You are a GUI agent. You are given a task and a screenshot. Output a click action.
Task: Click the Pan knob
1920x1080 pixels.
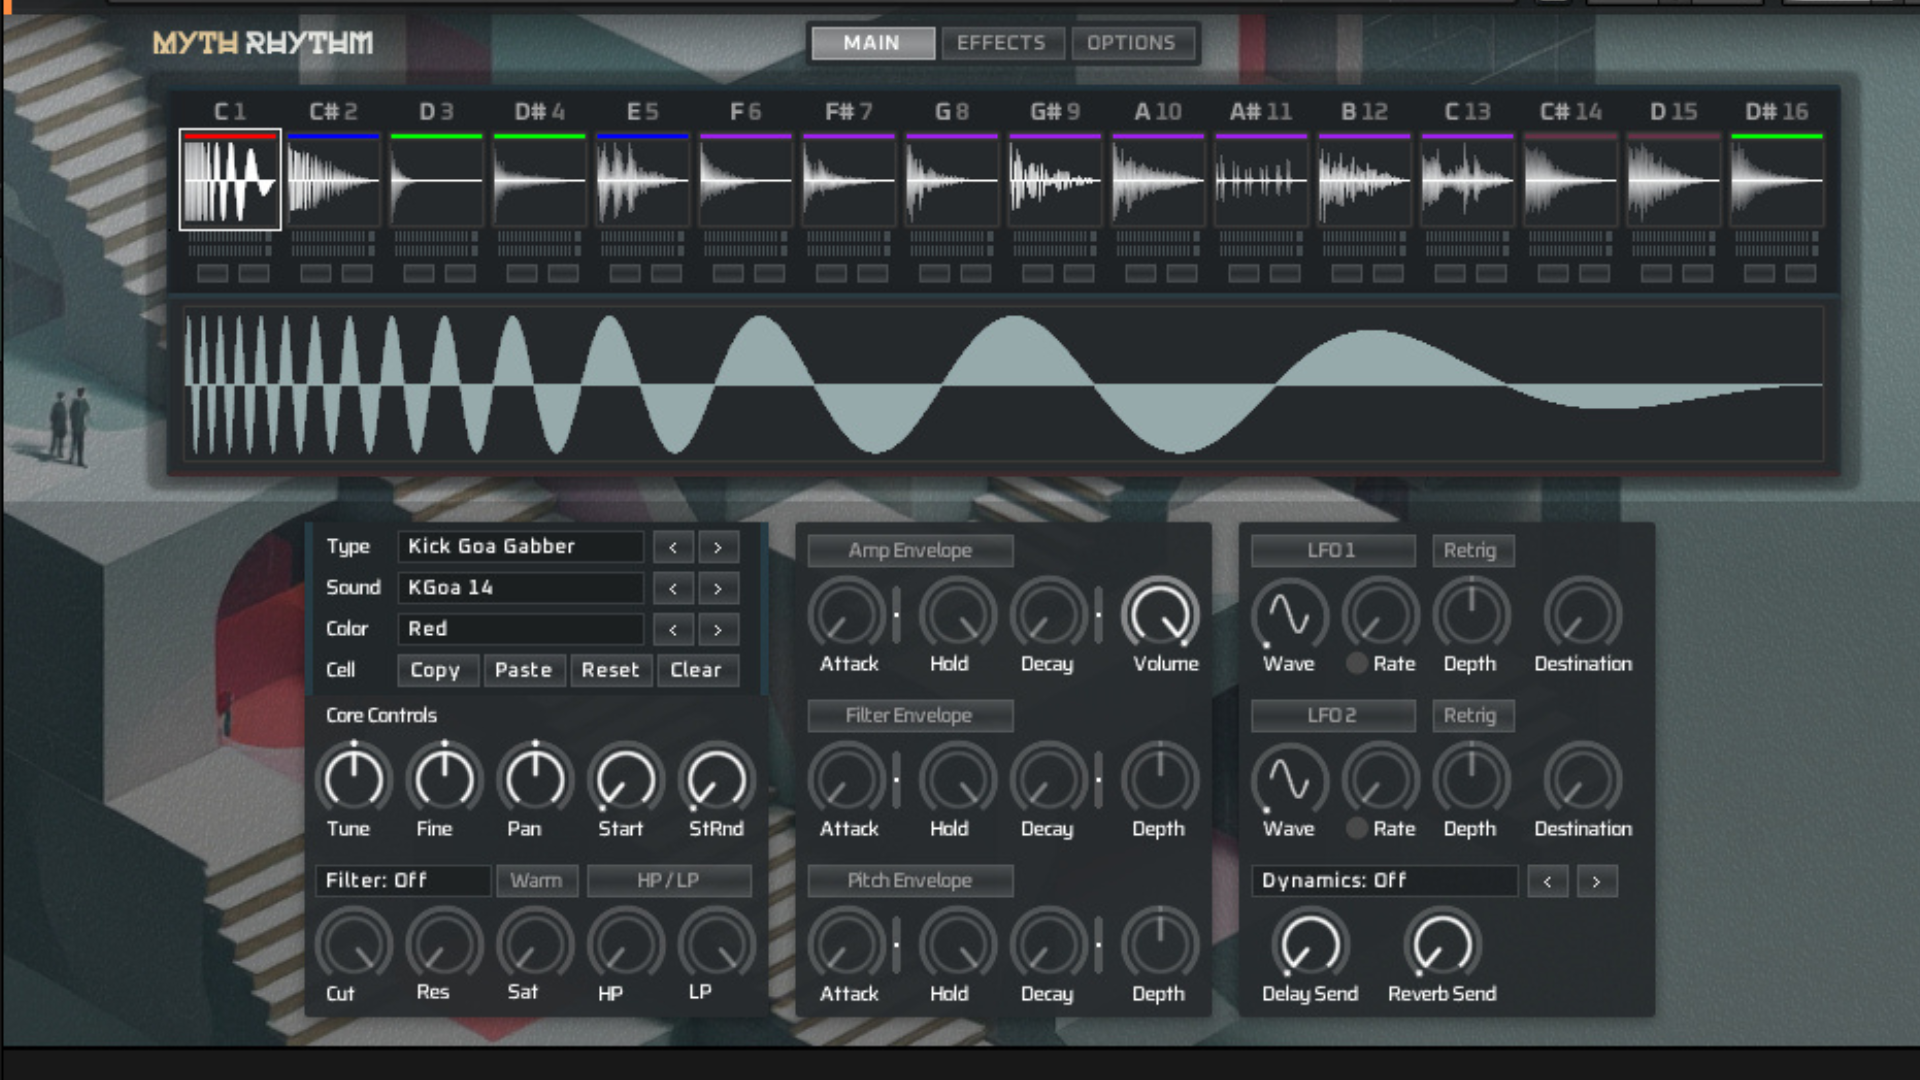point(535,779)
